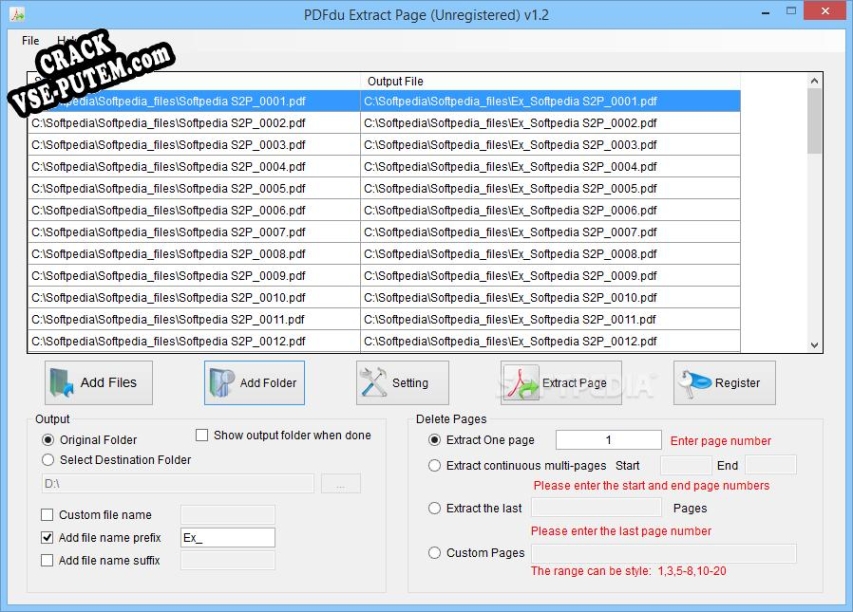
Task: Click output cell Ex_Softpedia S2P_0002.pdf
Action: (x=550, y=123)
